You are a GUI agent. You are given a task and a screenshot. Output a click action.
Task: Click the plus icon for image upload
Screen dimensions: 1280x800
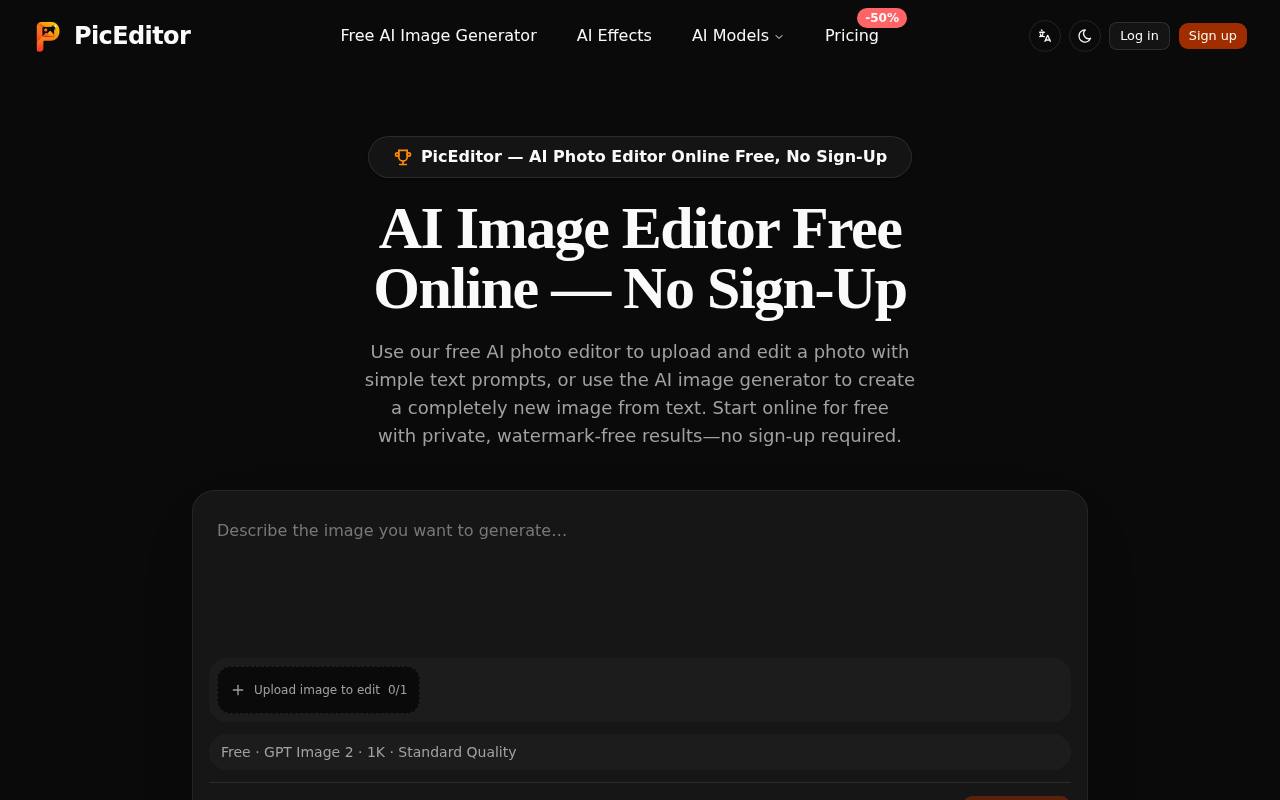point(238,690)
